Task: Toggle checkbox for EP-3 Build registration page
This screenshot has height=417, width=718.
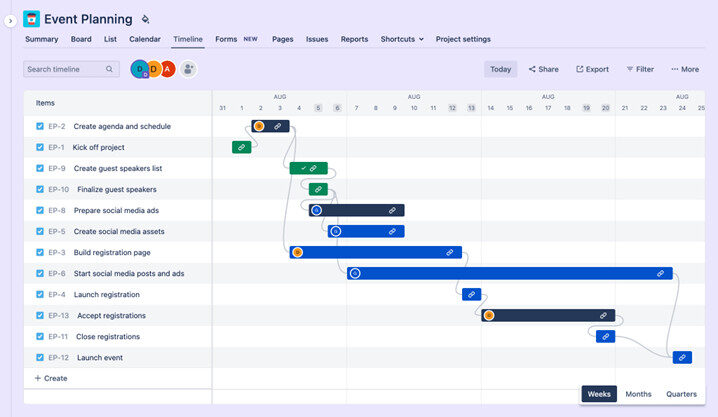Action: (x=40, y=252)
